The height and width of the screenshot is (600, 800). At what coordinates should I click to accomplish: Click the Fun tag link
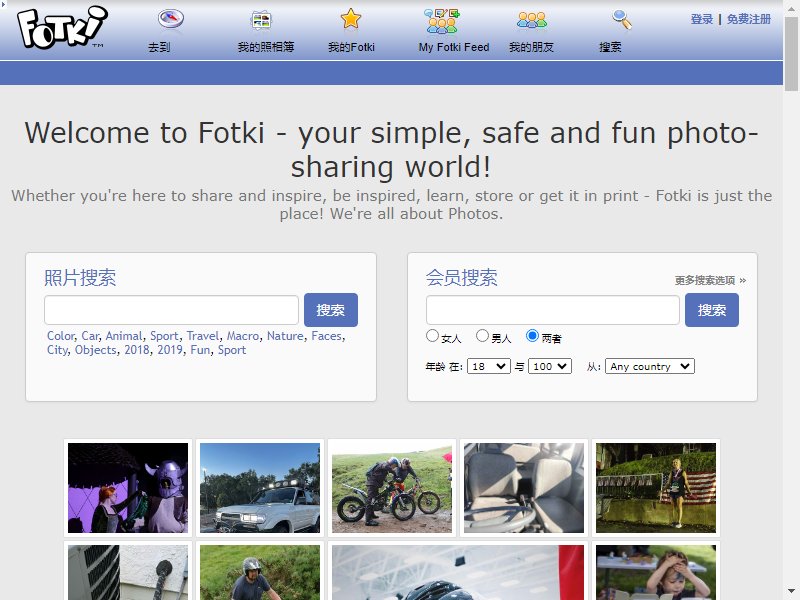[200, 349]
